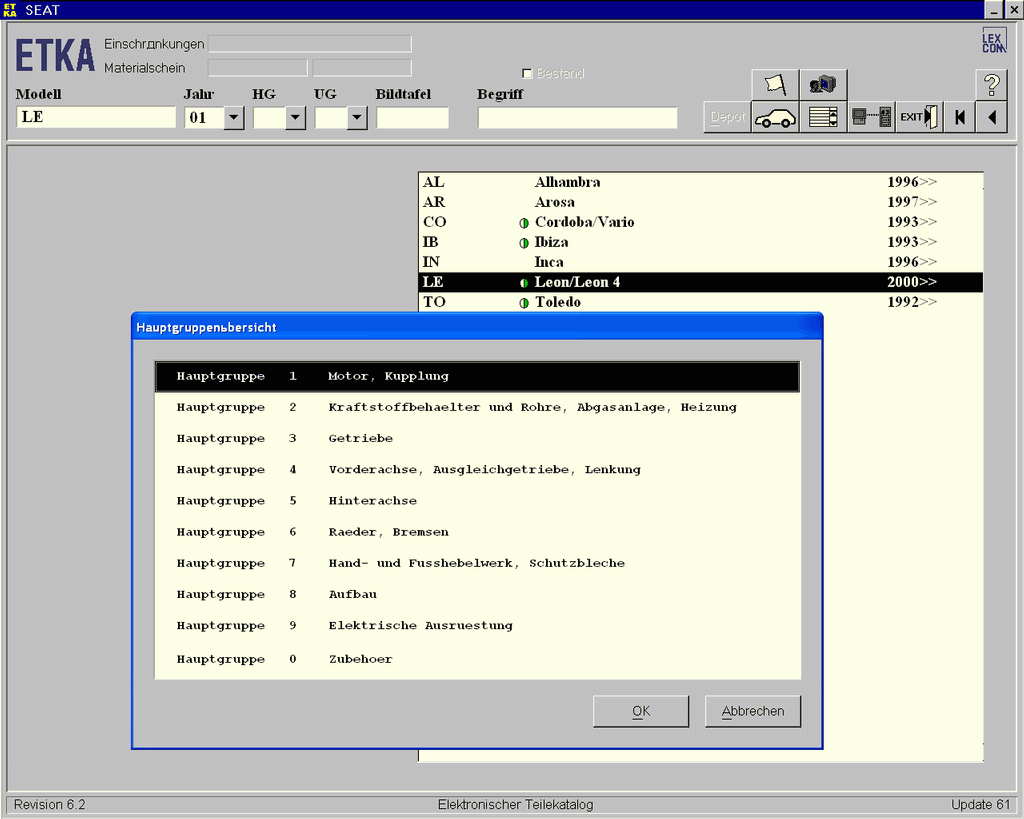Screen dimensions: 1024x819
Task: Select the TO Toledo model row
Action: point(700,302)
